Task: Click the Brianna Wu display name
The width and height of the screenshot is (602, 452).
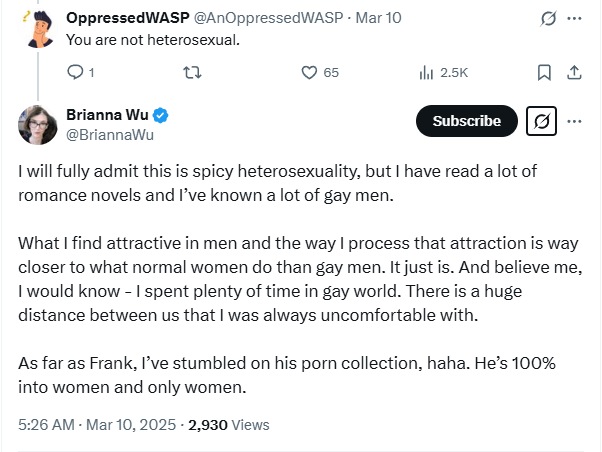Action: pyautogui.click(x=107, y=114)
